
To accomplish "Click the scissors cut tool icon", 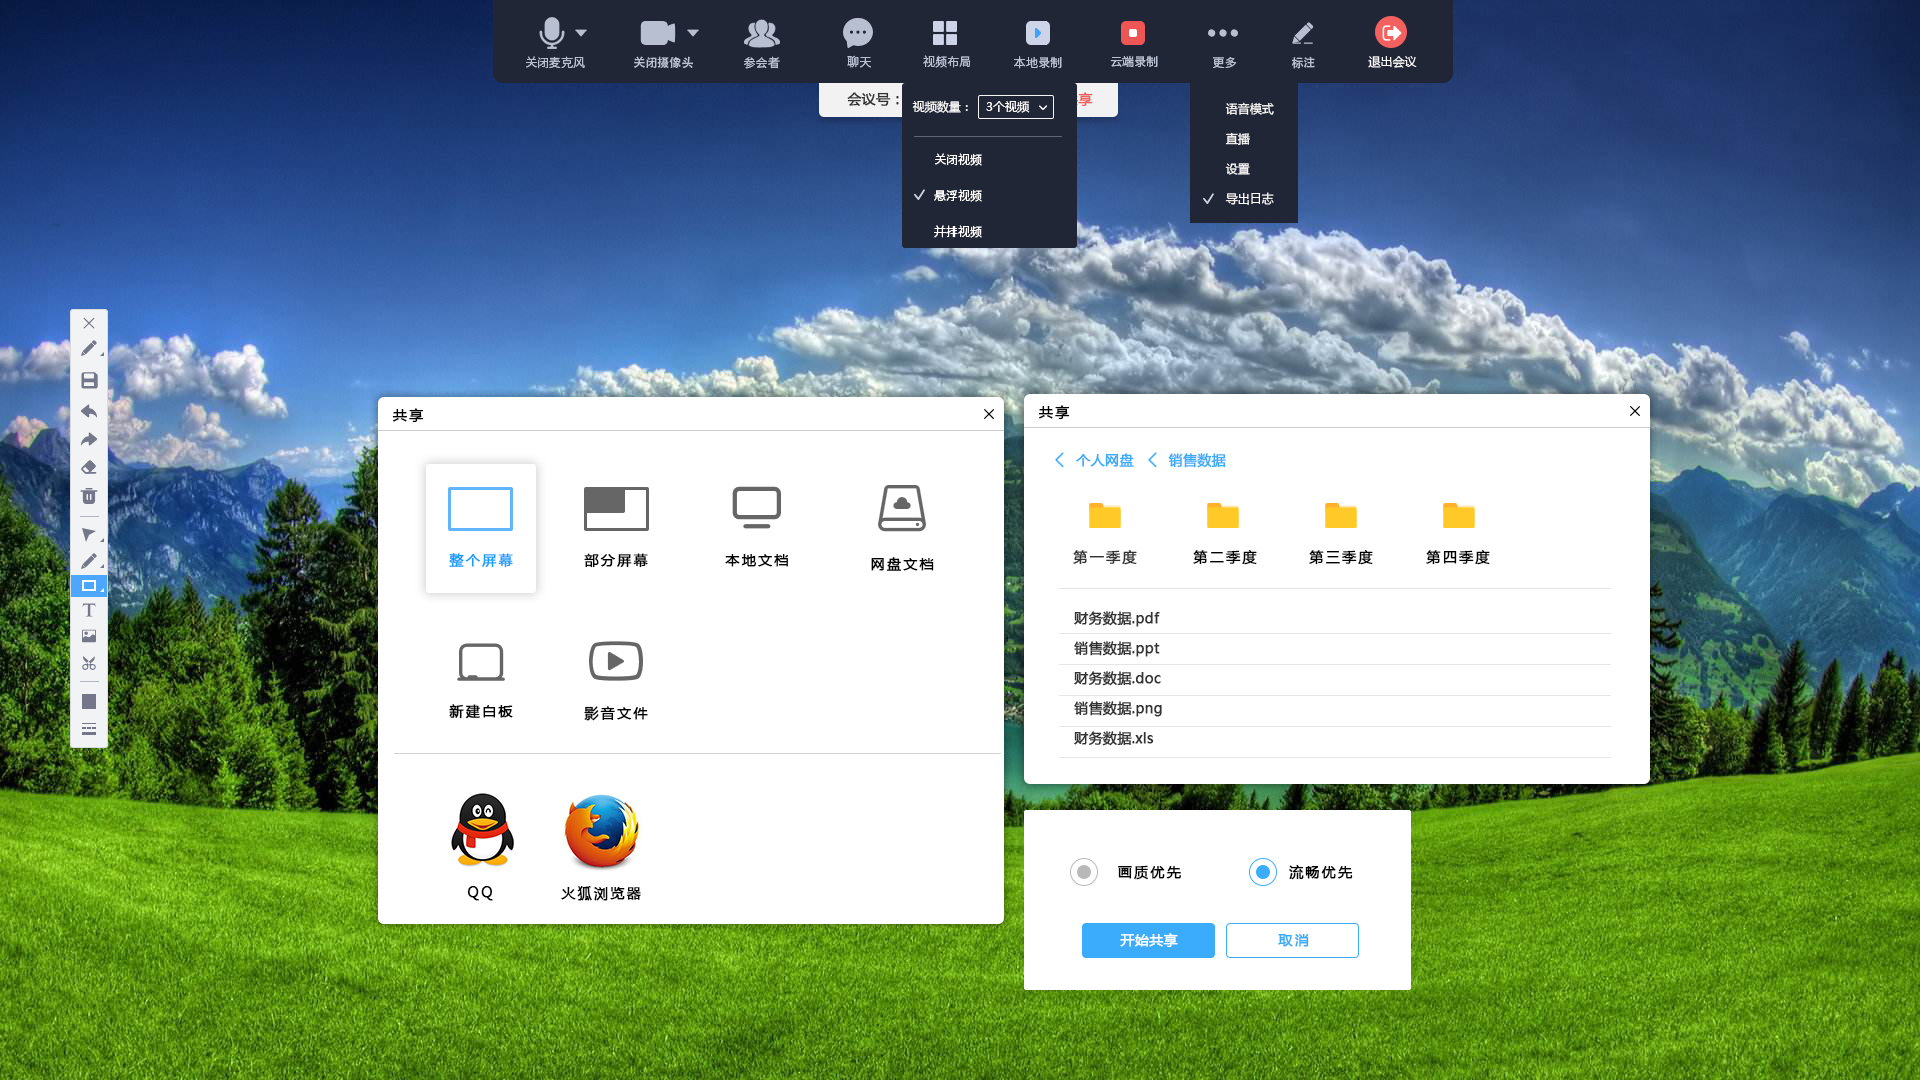I will coord(89,663).
